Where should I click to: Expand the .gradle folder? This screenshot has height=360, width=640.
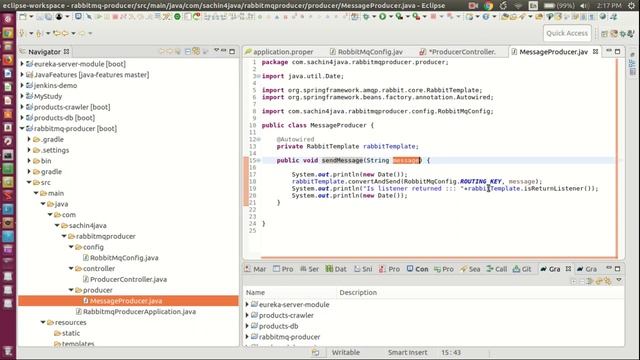[29, 139]
